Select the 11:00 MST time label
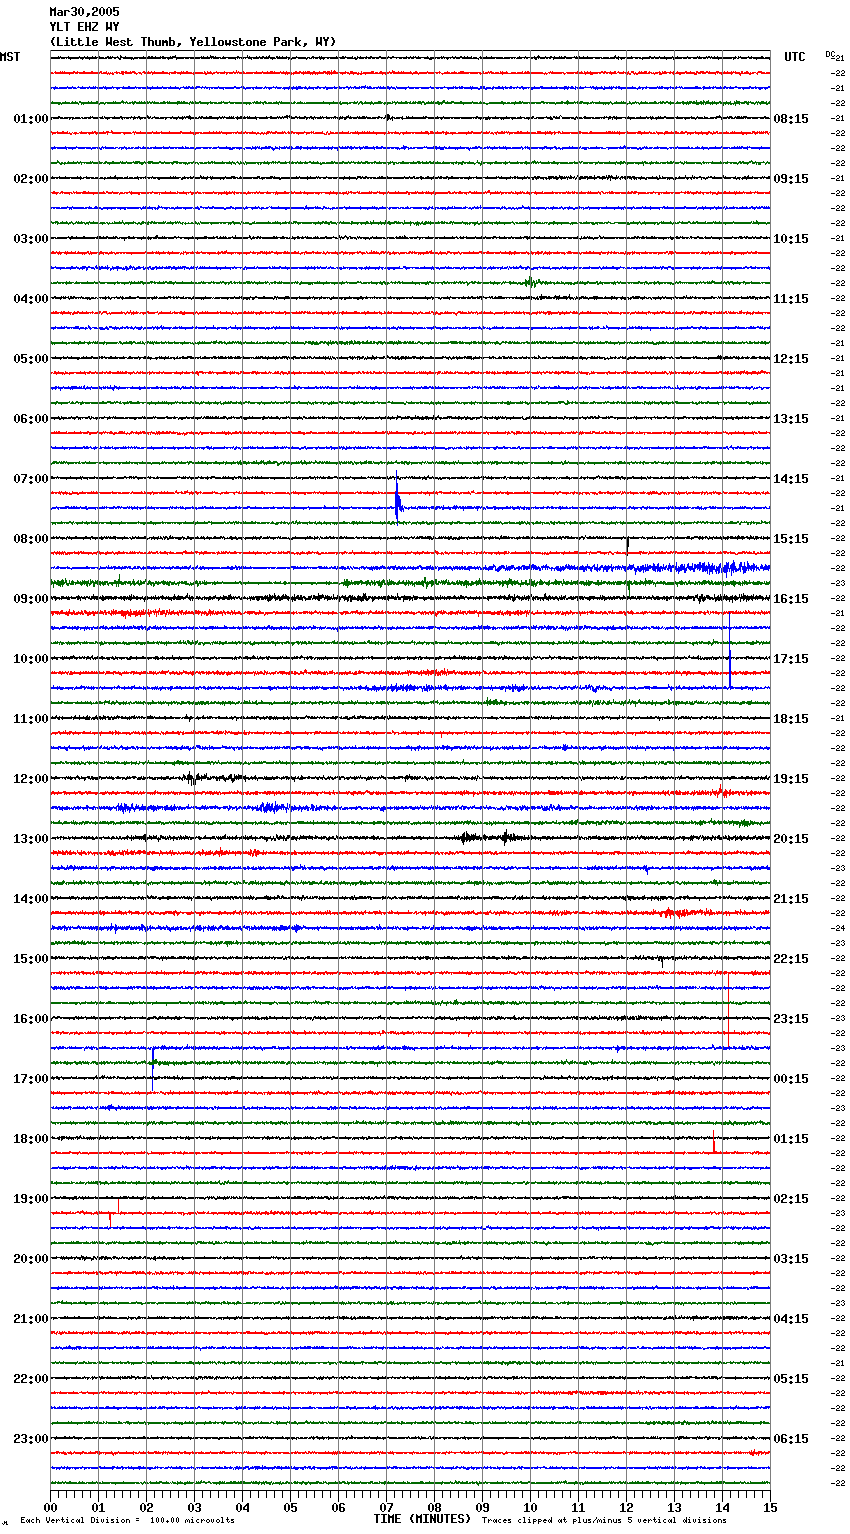 (x=31, y=719)
